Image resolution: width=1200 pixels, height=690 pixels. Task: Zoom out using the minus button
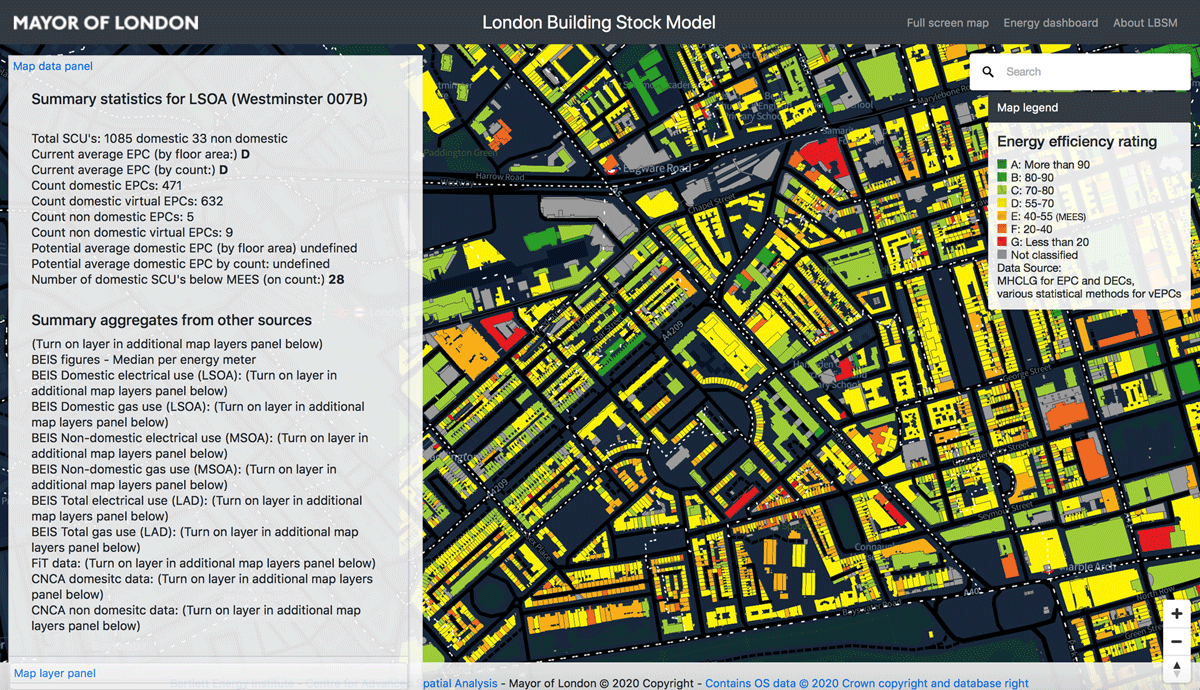pyautogui.click(x=1176, y=641)
